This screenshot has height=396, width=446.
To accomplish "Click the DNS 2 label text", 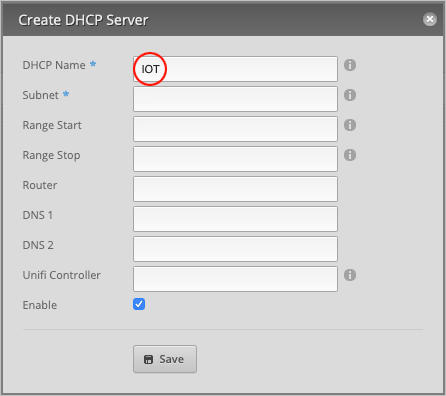I will pos(38,245).
